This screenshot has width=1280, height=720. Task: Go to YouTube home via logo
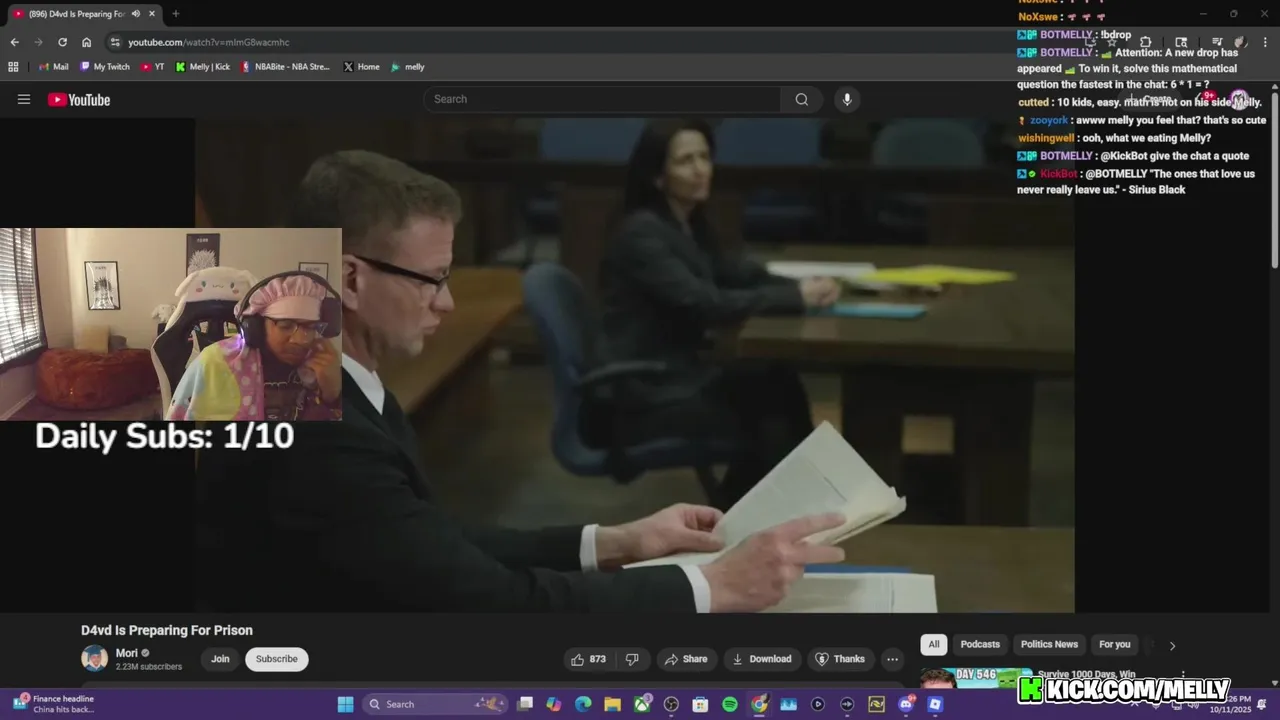coord(79,99)
